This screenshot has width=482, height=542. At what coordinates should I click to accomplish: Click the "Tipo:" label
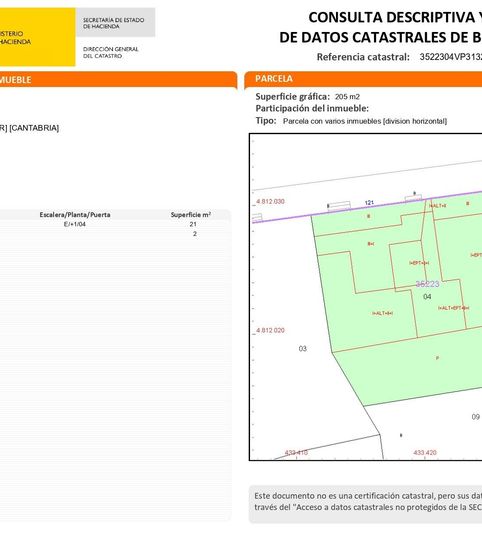point(266,121)
